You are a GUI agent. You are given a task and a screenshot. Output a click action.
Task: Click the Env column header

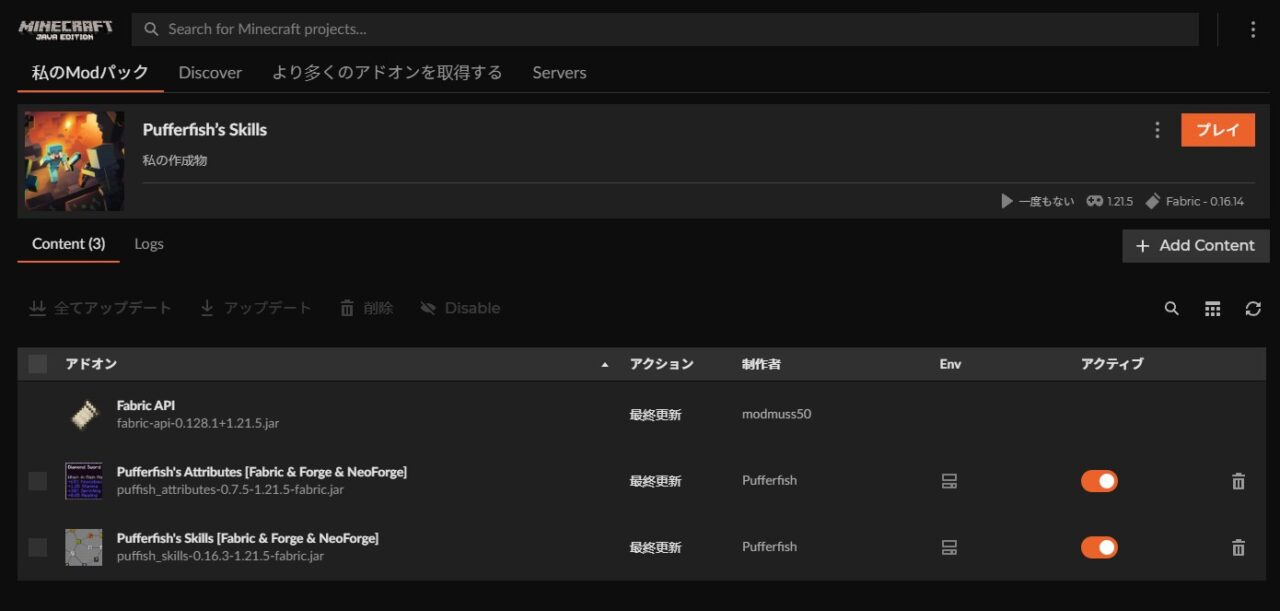(950, 364)
